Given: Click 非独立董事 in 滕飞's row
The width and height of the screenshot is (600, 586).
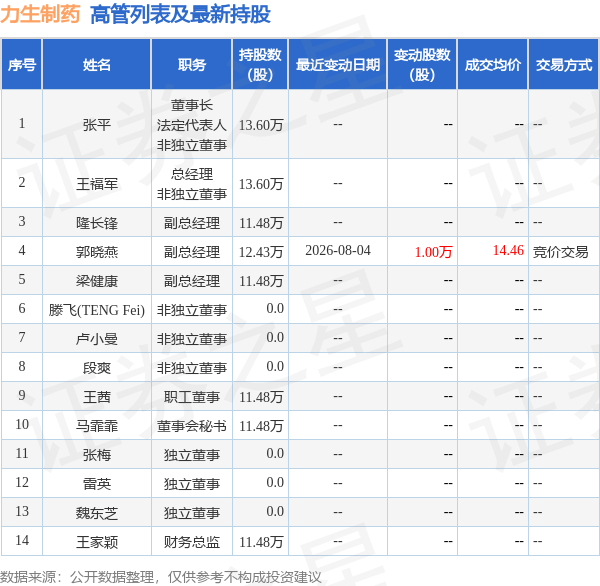Looking at the screenshot, I should (192, 310).
